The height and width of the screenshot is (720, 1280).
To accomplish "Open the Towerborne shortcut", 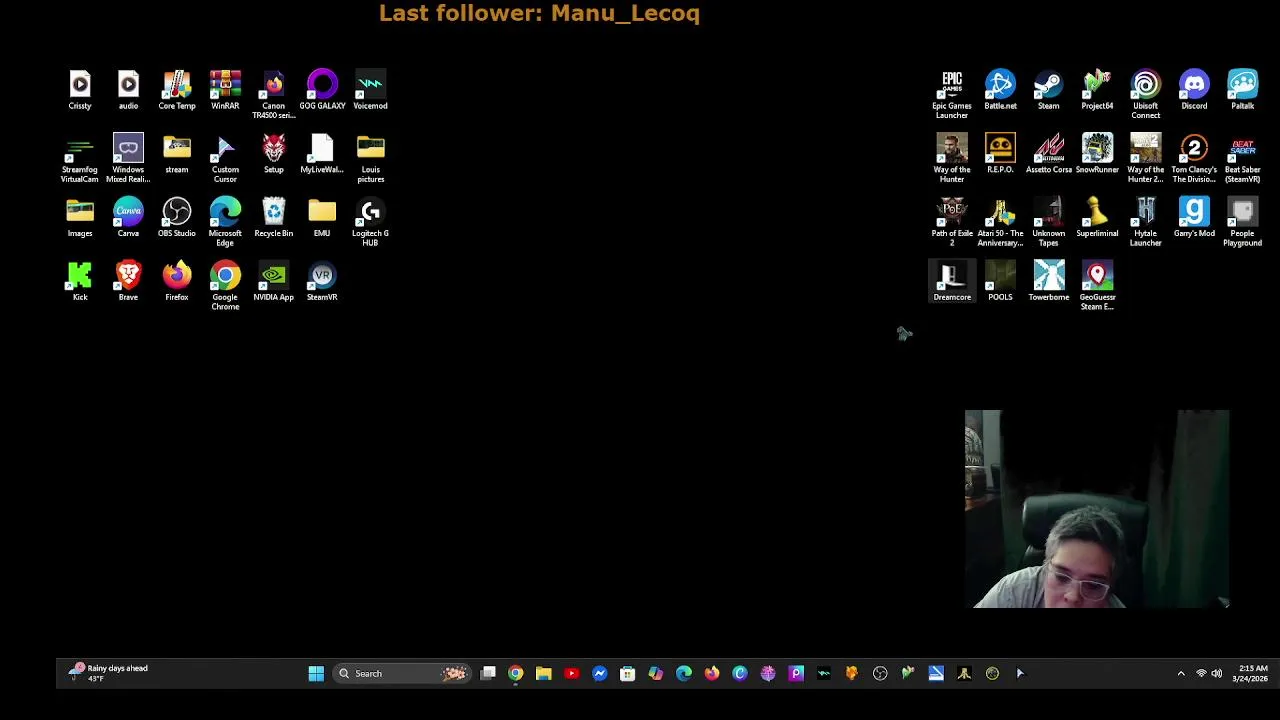I will coord(1049,282).
